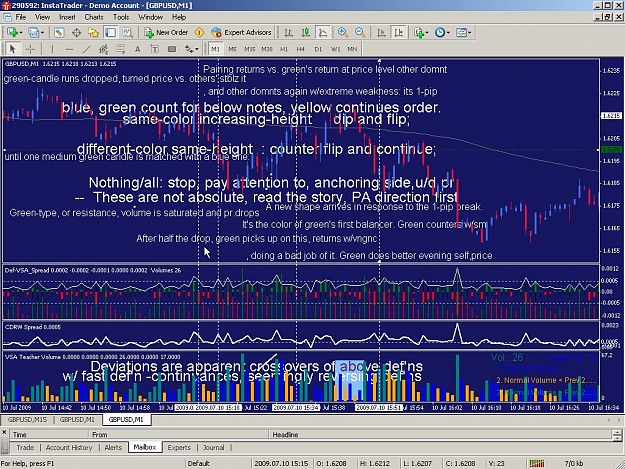The height and width of the screenshot is (469, 625).
Task: Open the Profiles toolbar icon
Action: 33,32
